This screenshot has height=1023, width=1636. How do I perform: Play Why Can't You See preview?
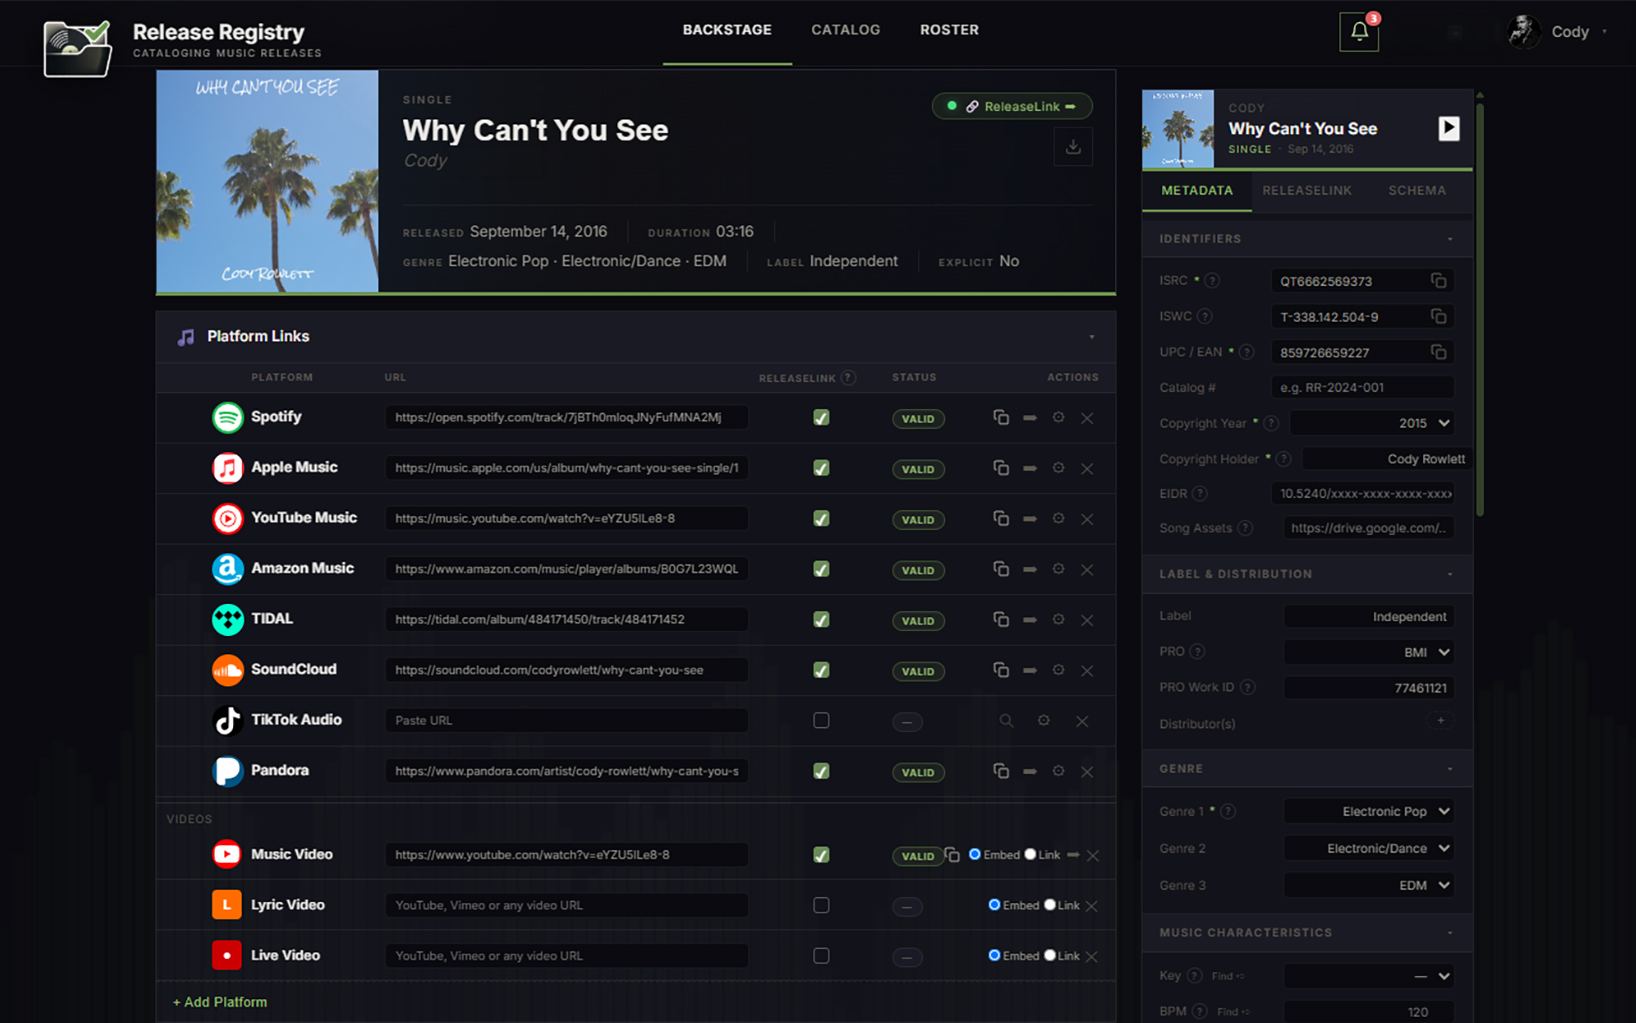[1448, 128]
